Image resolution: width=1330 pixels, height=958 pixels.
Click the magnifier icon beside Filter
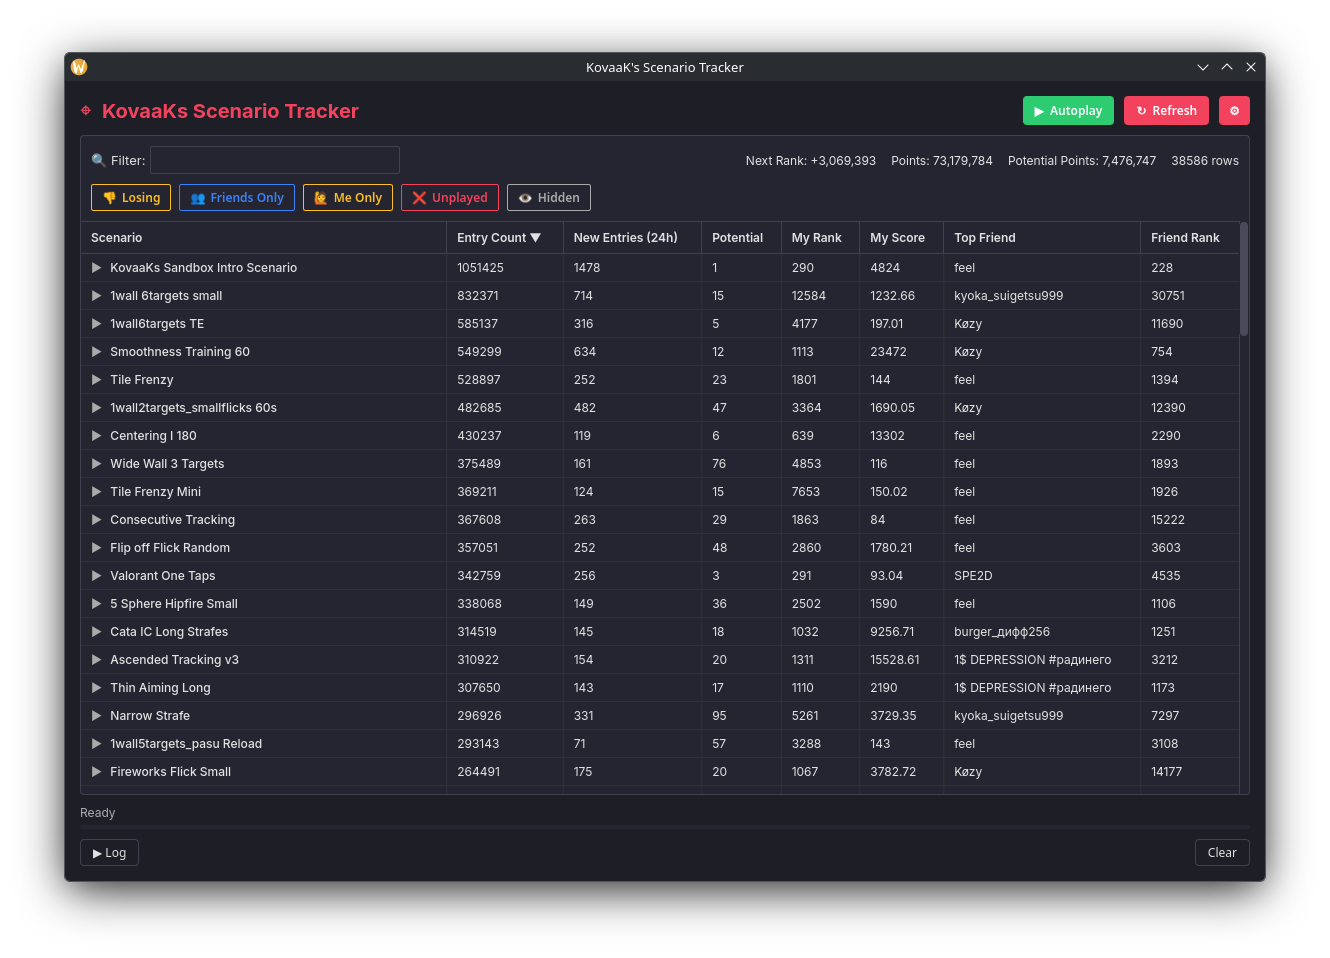tap(98, 160)
